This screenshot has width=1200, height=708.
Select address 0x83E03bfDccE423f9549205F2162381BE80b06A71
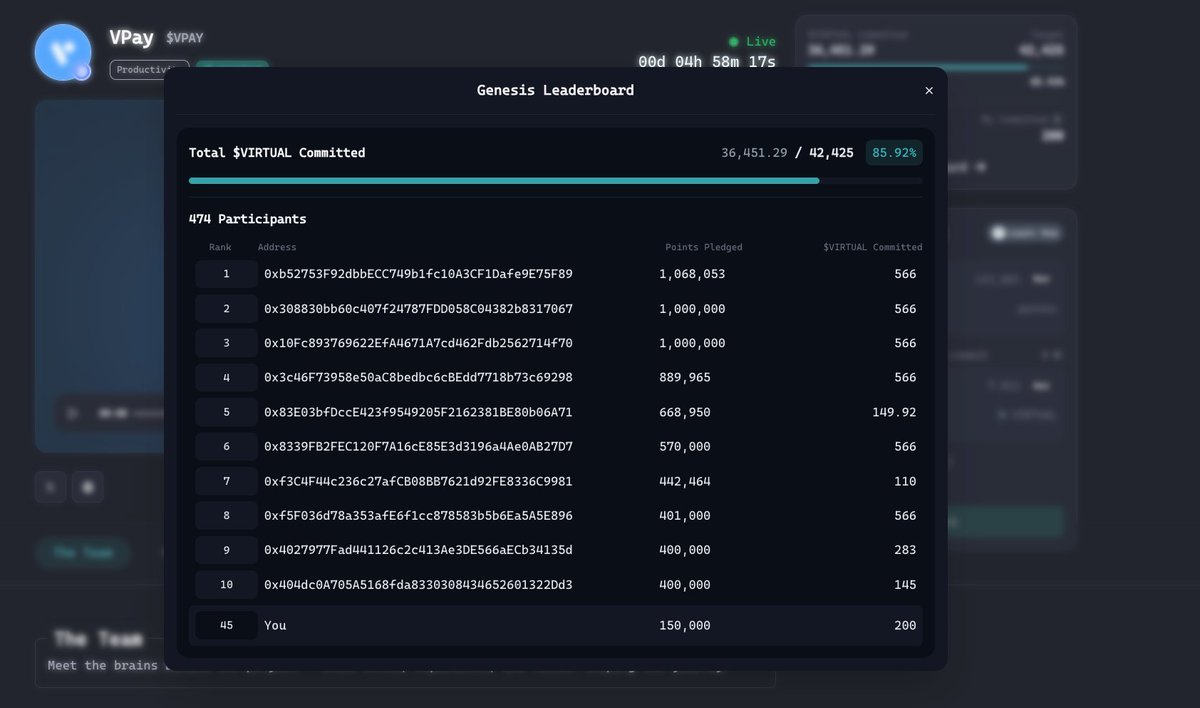pyautogui.click(x=418, y=412)
